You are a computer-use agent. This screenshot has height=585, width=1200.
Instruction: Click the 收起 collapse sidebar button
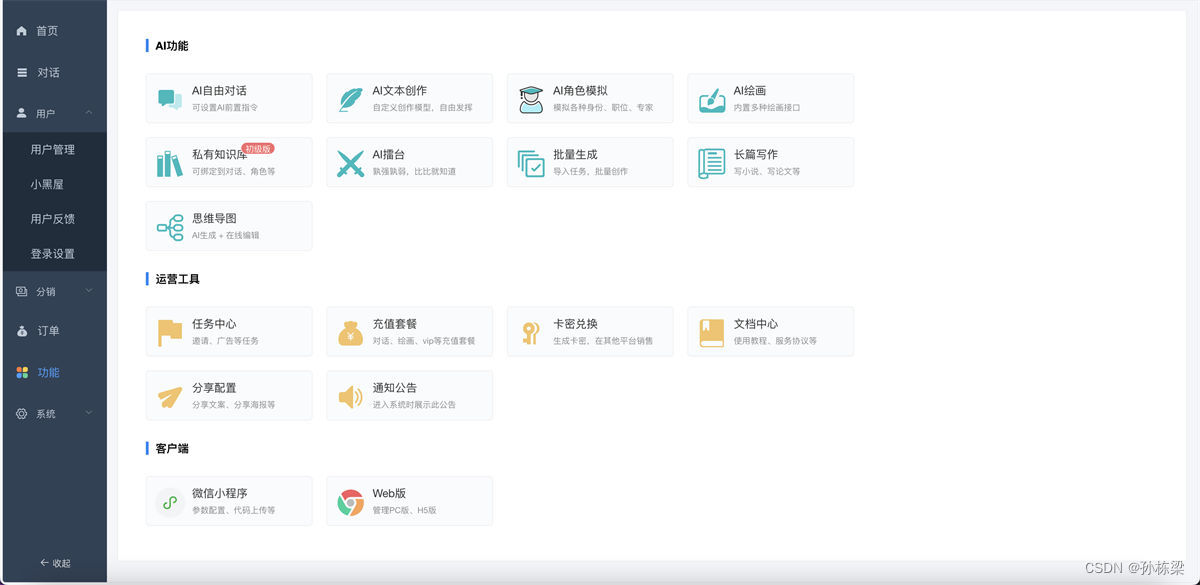click(x=55, y=563)
